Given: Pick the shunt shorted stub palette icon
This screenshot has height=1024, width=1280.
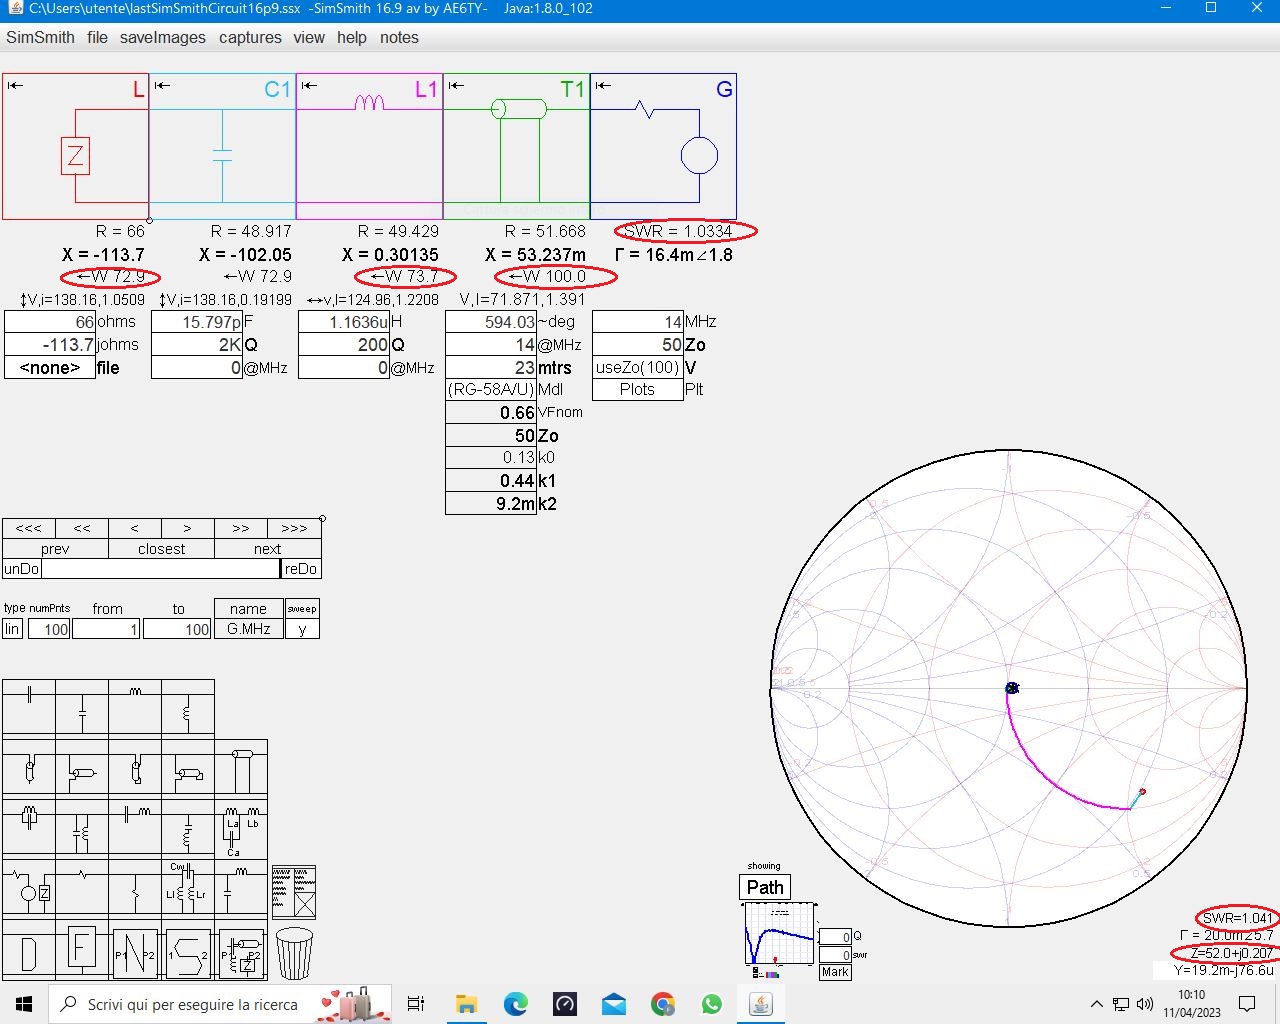Looking at the screenshot, I should click(188, 767).
